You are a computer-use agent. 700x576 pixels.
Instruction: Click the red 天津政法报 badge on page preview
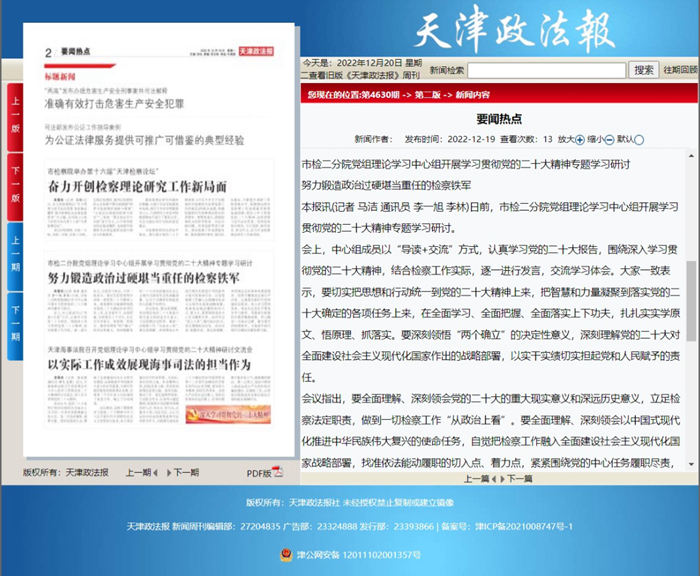coord(256,51)
